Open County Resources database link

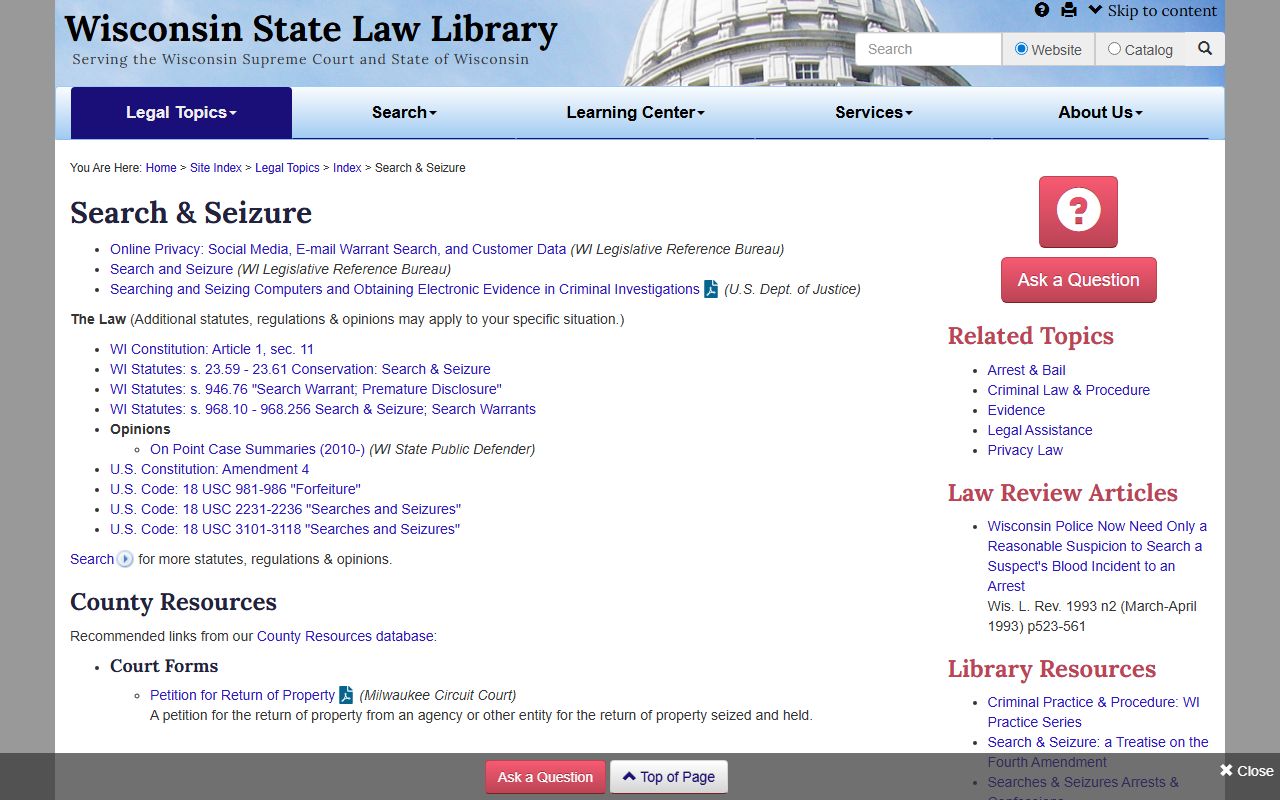(x=345, y=636)
